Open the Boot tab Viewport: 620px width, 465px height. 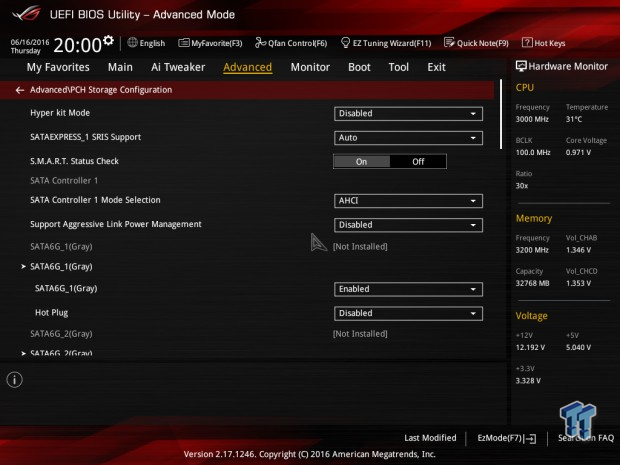point(359,67)
